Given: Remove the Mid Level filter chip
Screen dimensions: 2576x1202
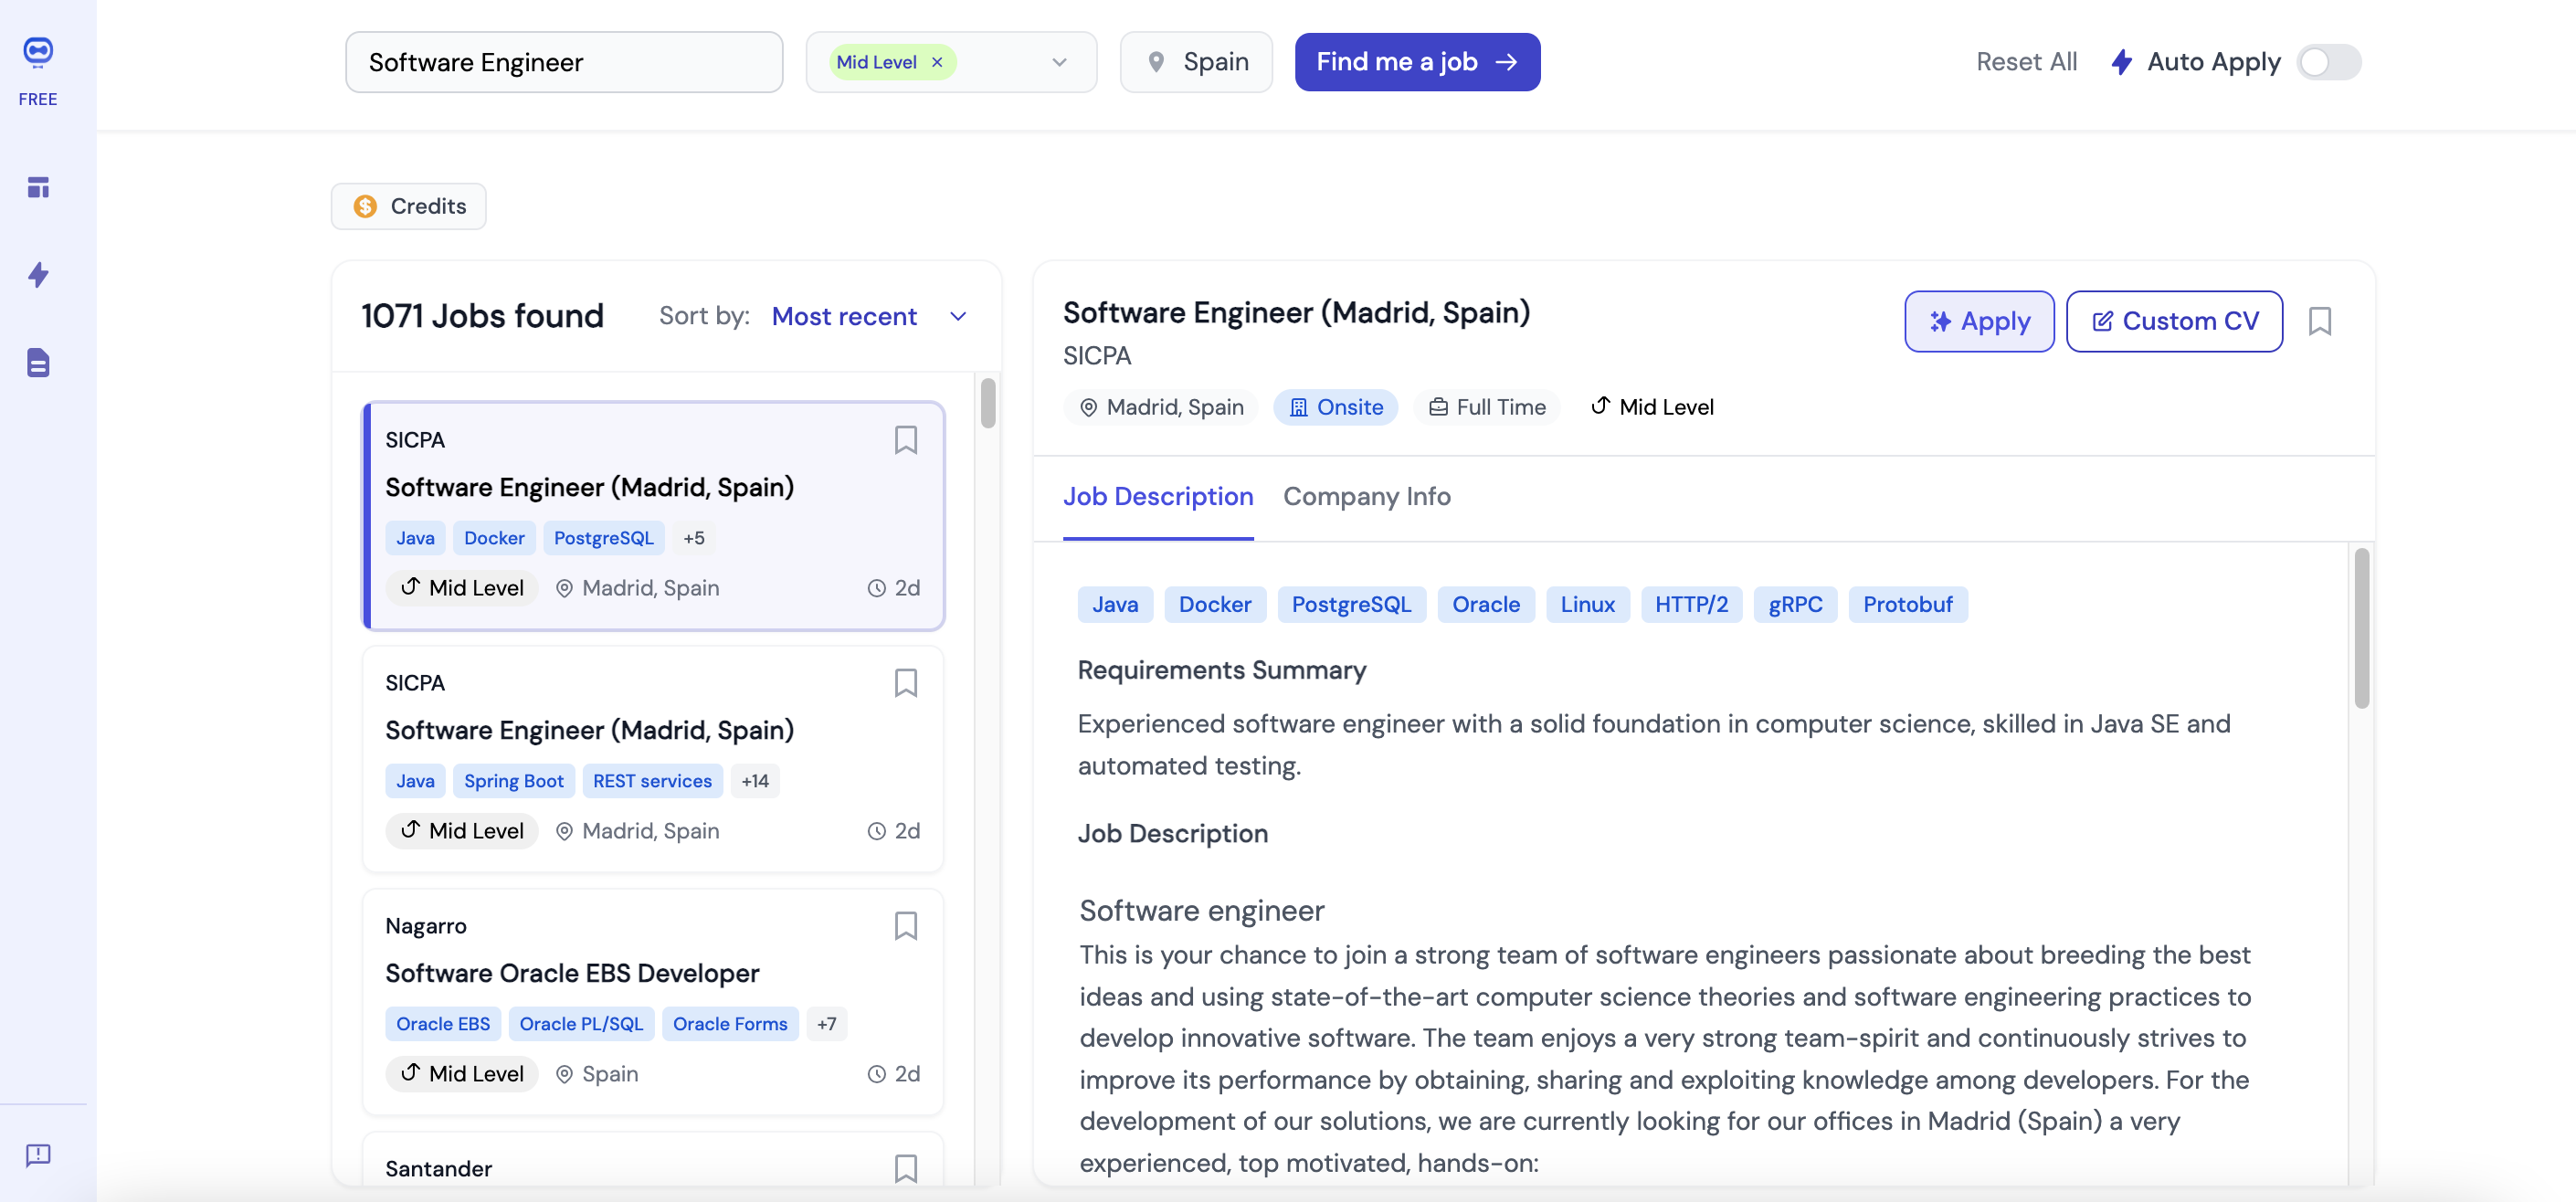Looking at the screenshot, I should click(x=937, y=62).
